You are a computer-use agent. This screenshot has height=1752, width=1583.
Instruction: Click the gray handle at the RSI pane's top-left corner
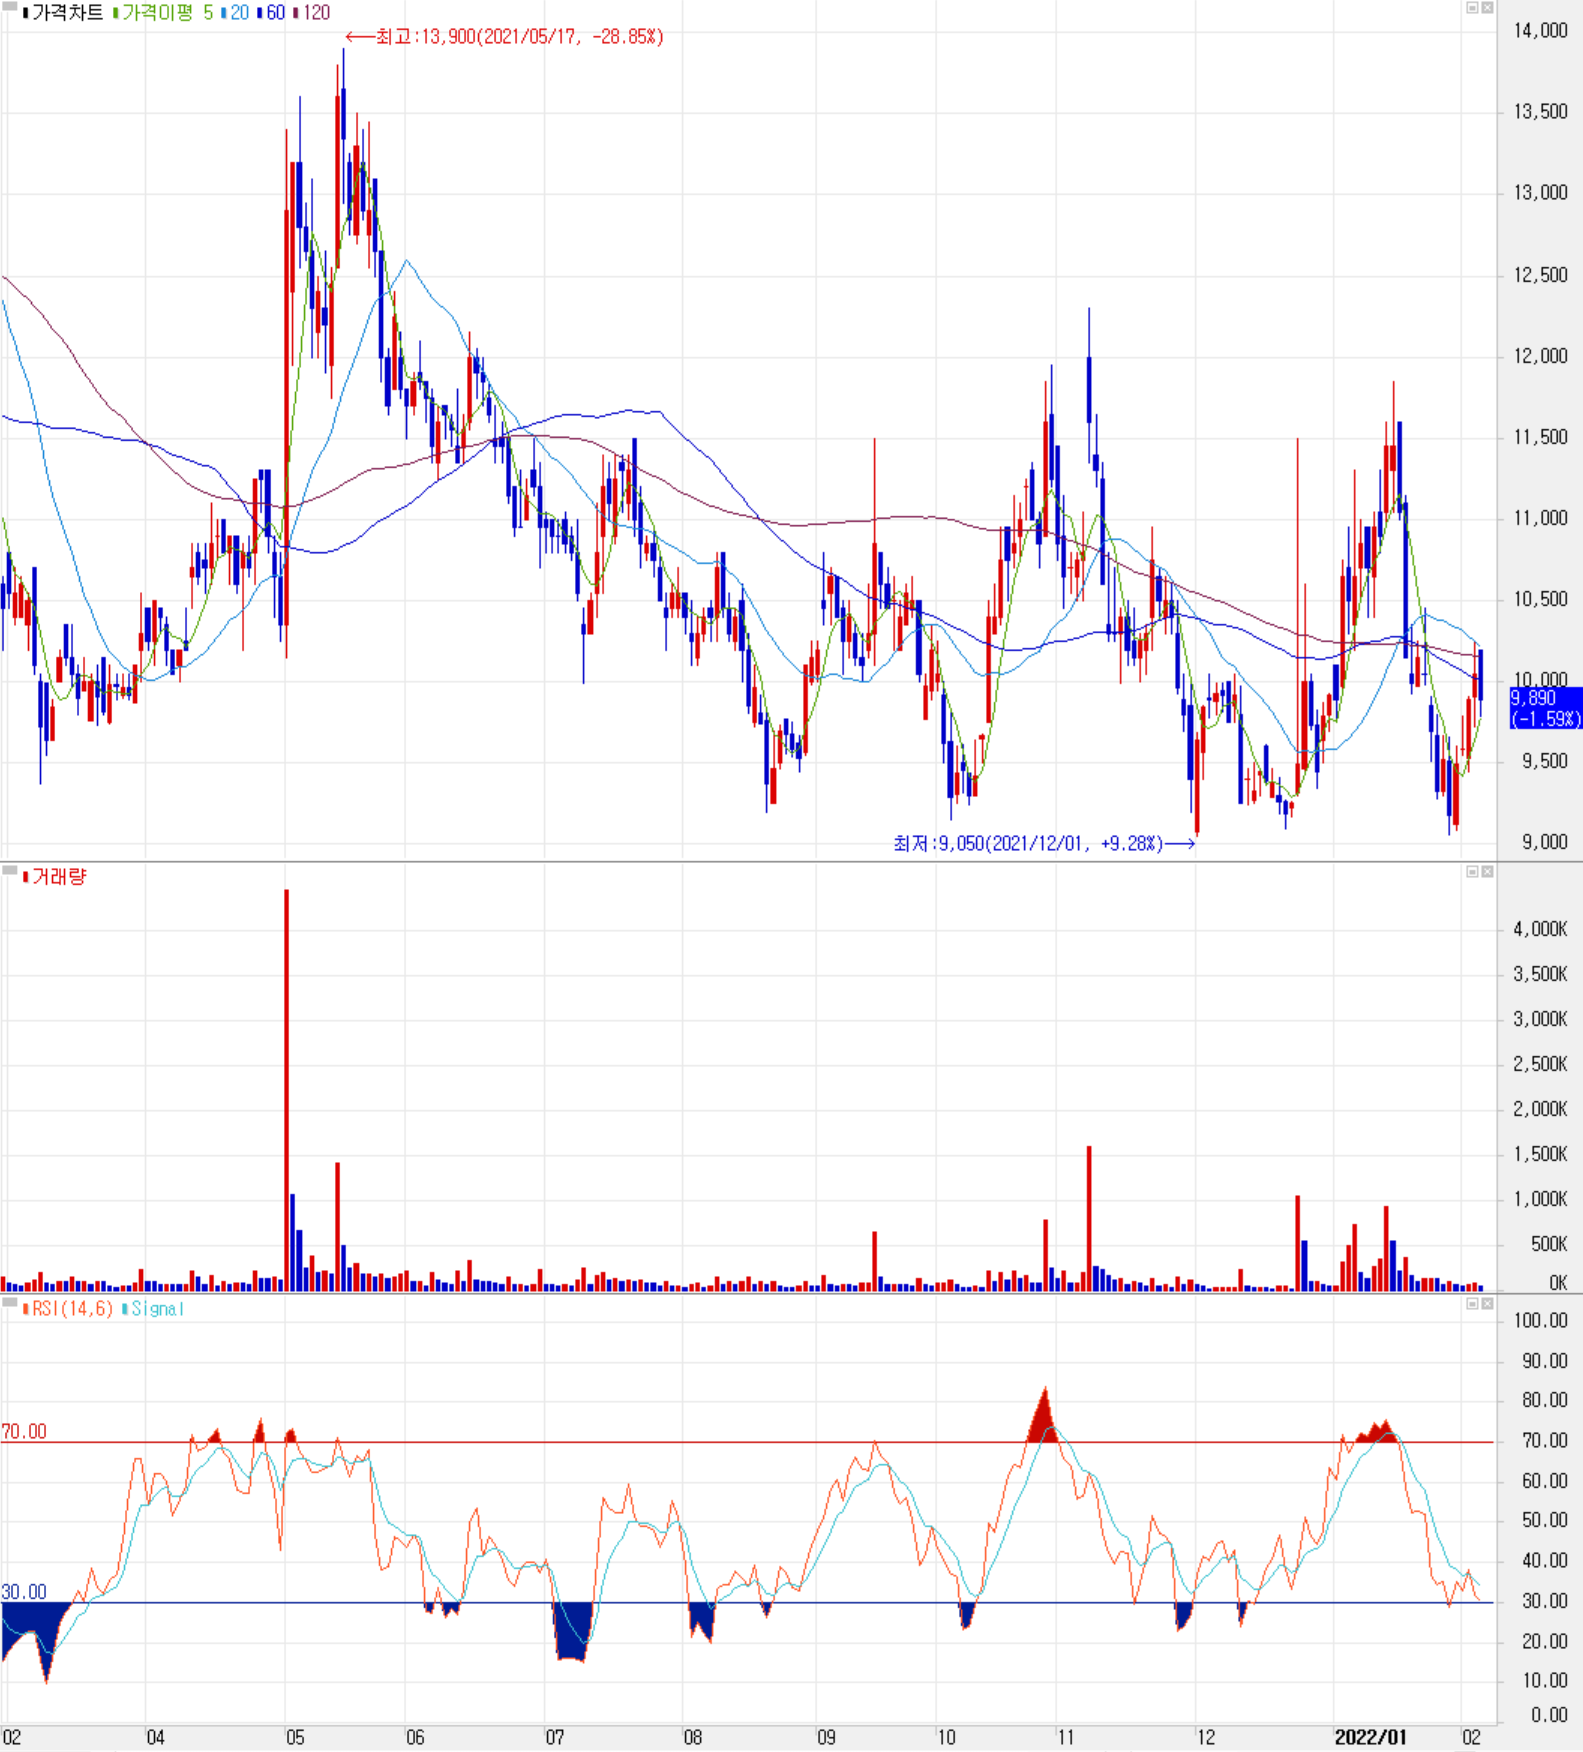(x=9, y=1302)
